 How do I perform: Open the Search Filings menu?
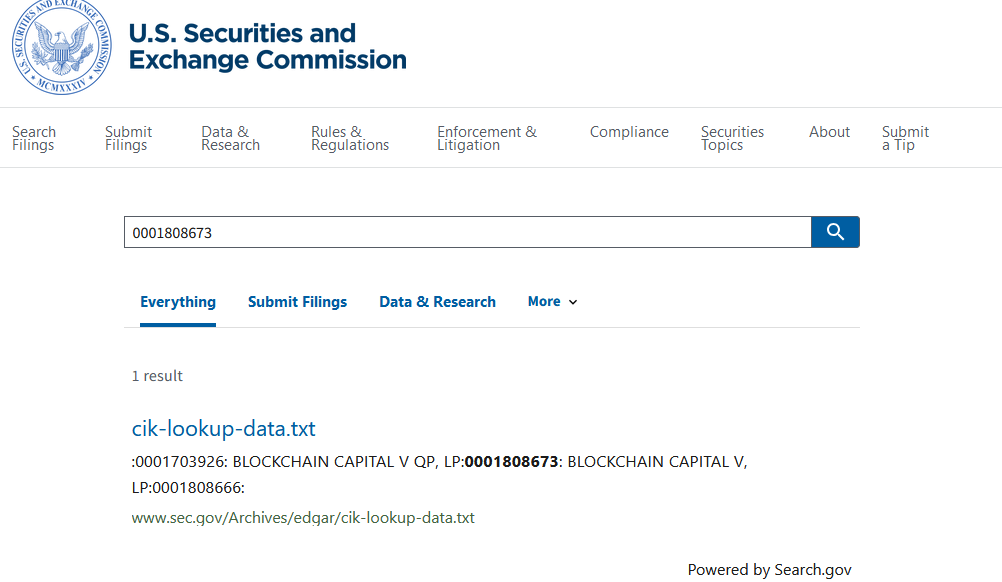tap(34, 138)
